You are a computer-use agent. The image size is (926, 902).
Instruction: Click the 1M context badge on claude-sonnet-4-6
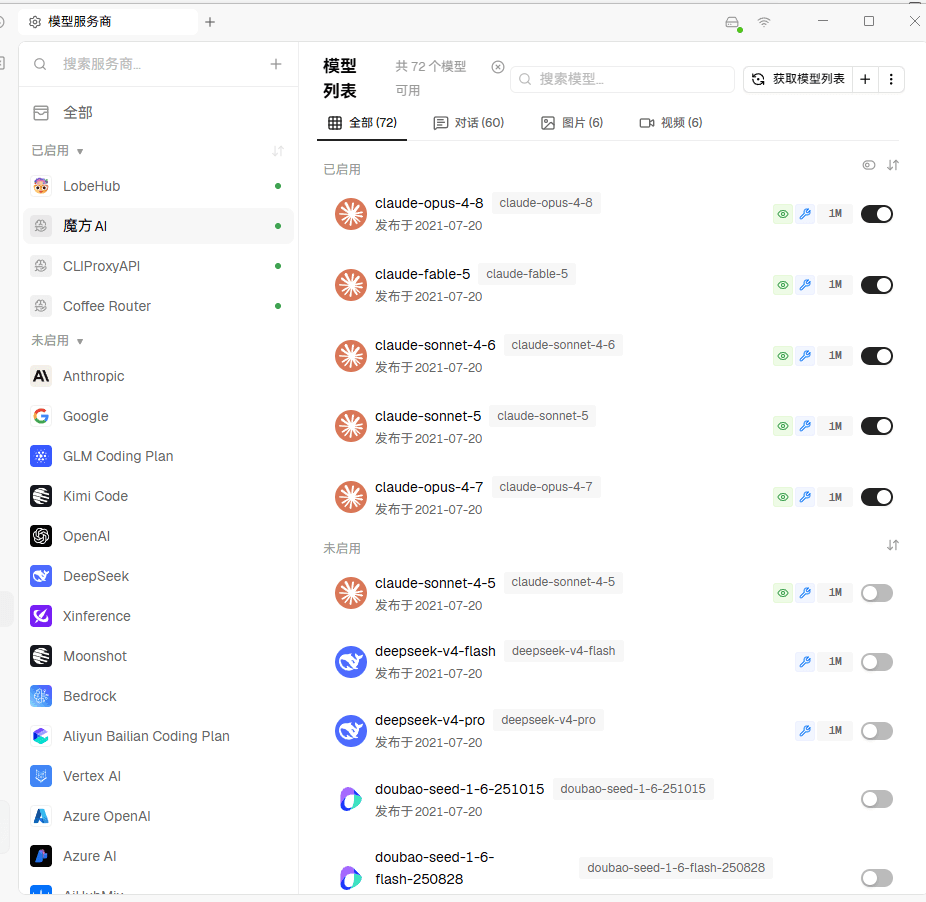[x=835, y=356]
